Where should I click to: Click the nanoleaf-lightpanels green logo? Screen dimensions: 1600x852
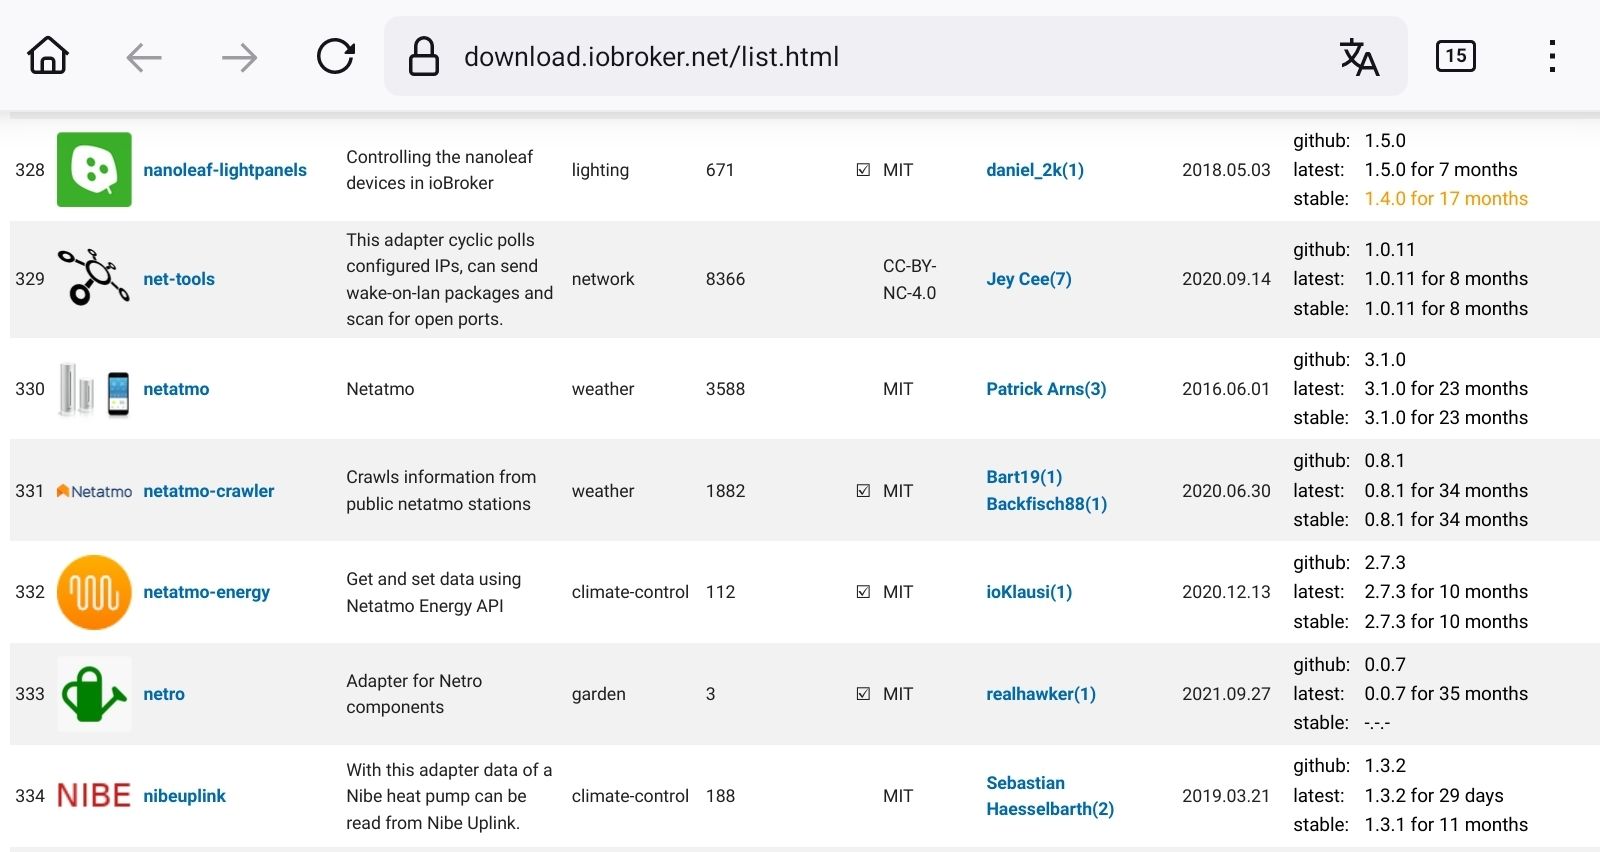point(94,170)
